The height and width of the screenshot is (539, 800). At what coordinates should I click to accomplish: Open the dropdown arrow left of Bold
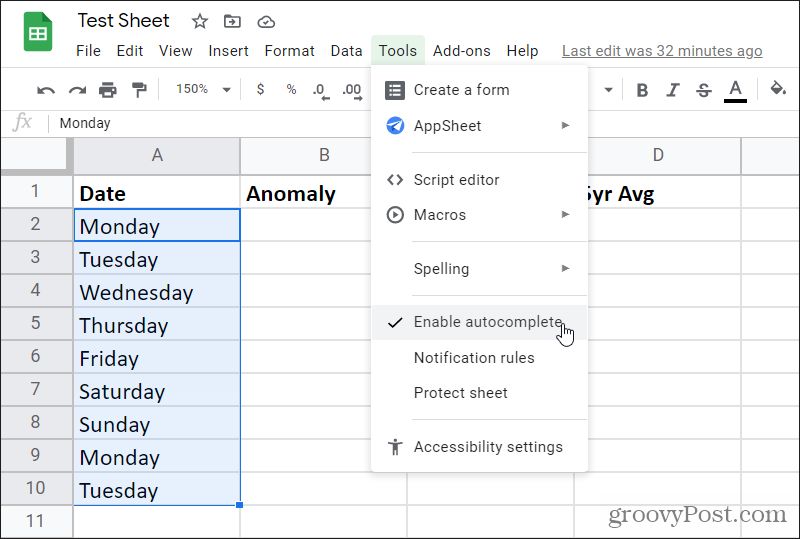pyautogui.click(x=608, y=90)
